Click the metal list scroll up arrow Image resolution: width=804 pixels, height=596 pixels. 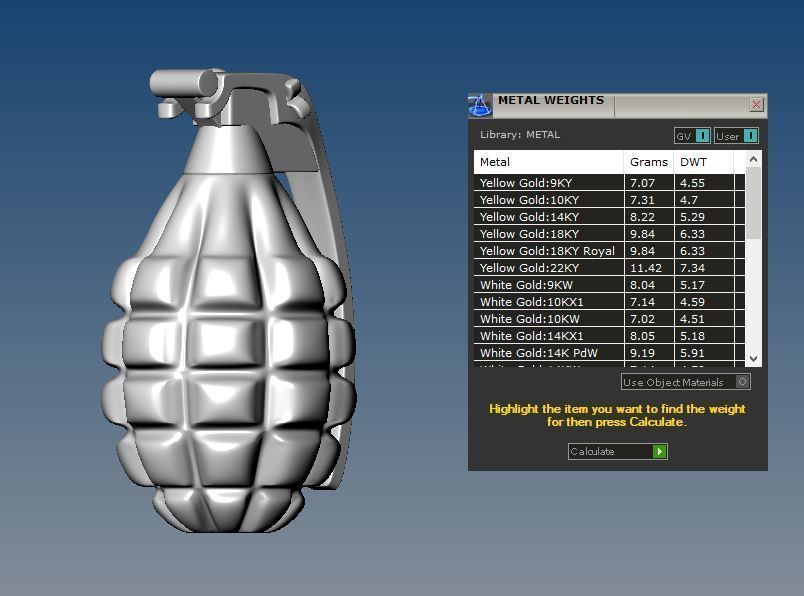click(x=753, y=160)
